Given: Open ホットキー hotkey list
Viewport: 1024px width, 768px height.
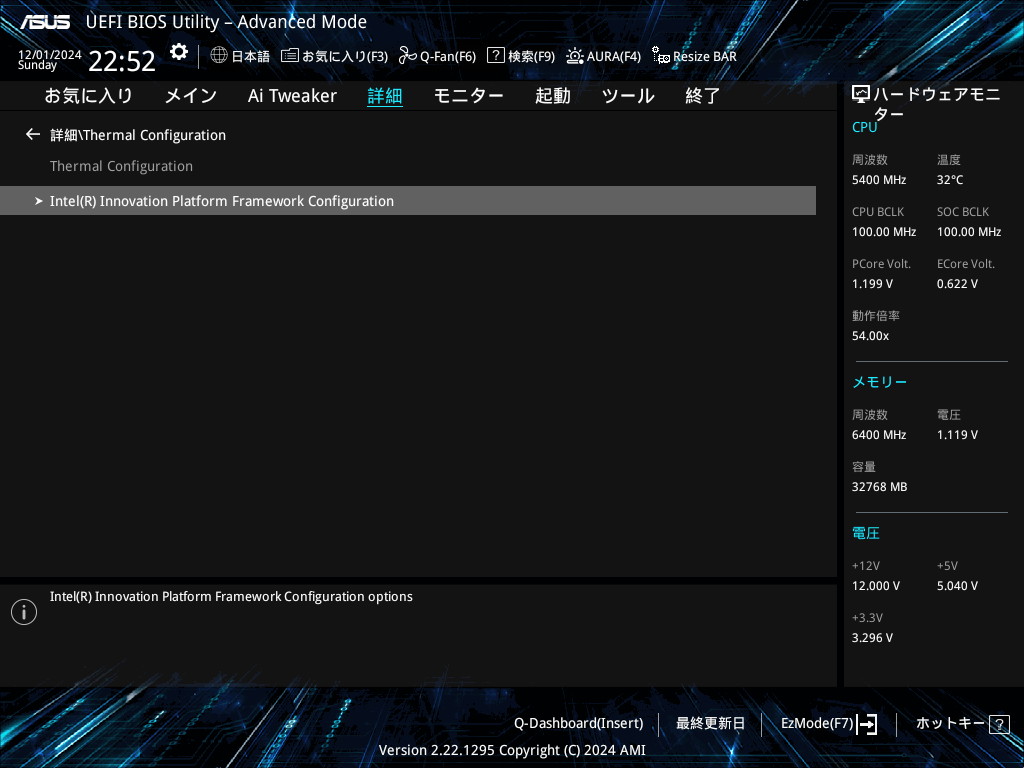Looking at the screenshot, I should click(950, 723).
